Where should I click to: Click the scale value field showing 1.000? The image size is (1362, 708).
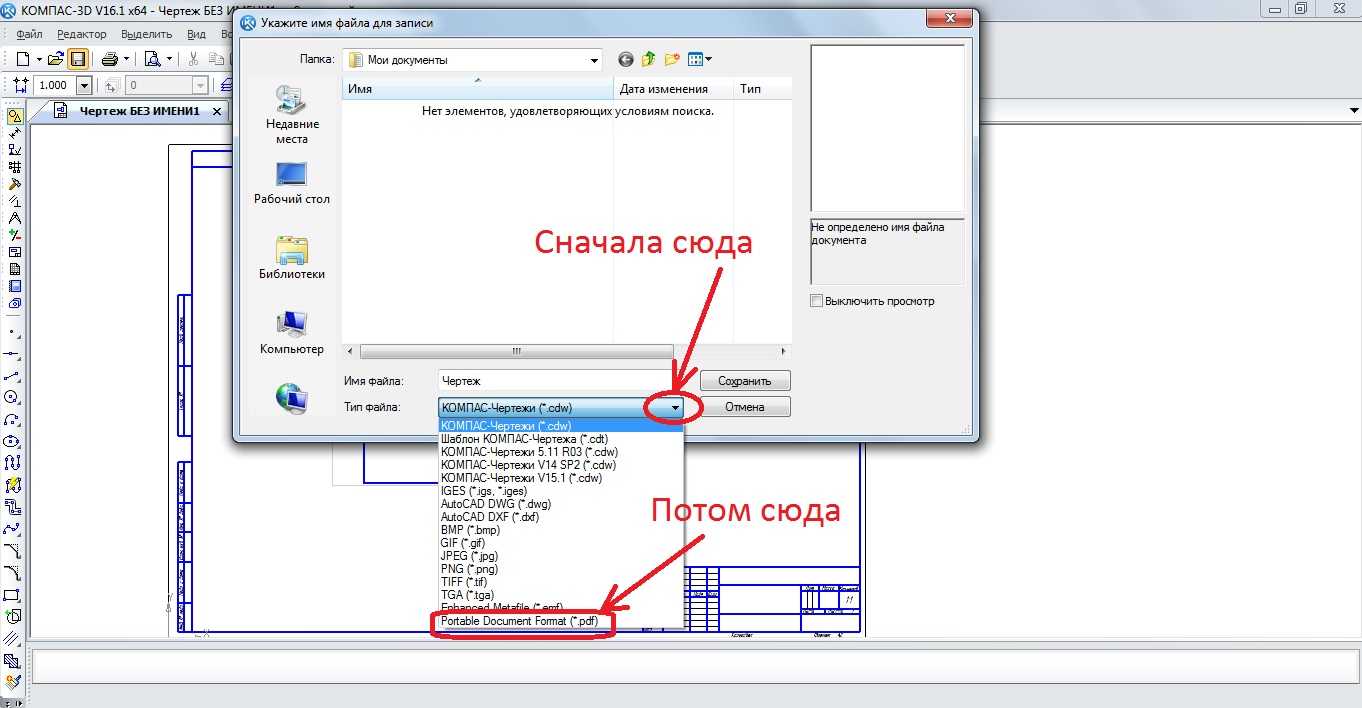pos(54,86)
